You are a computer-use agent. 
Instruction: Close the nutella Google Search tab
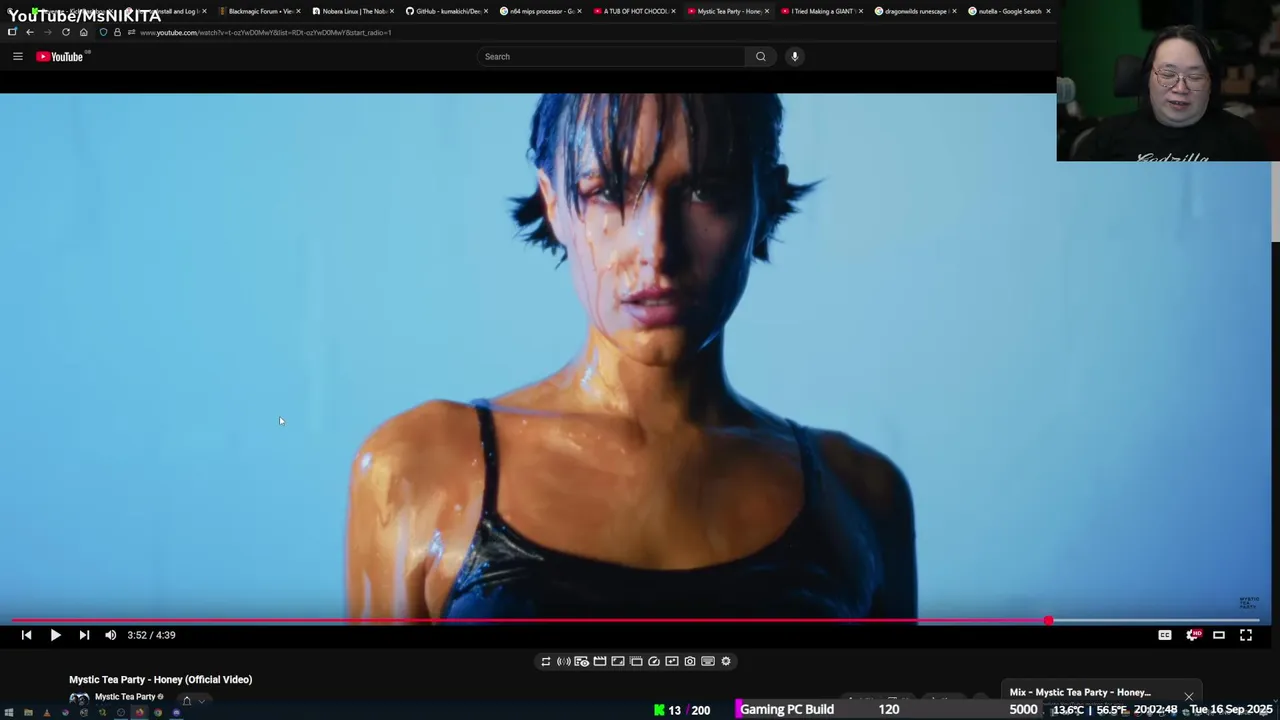1048,11
